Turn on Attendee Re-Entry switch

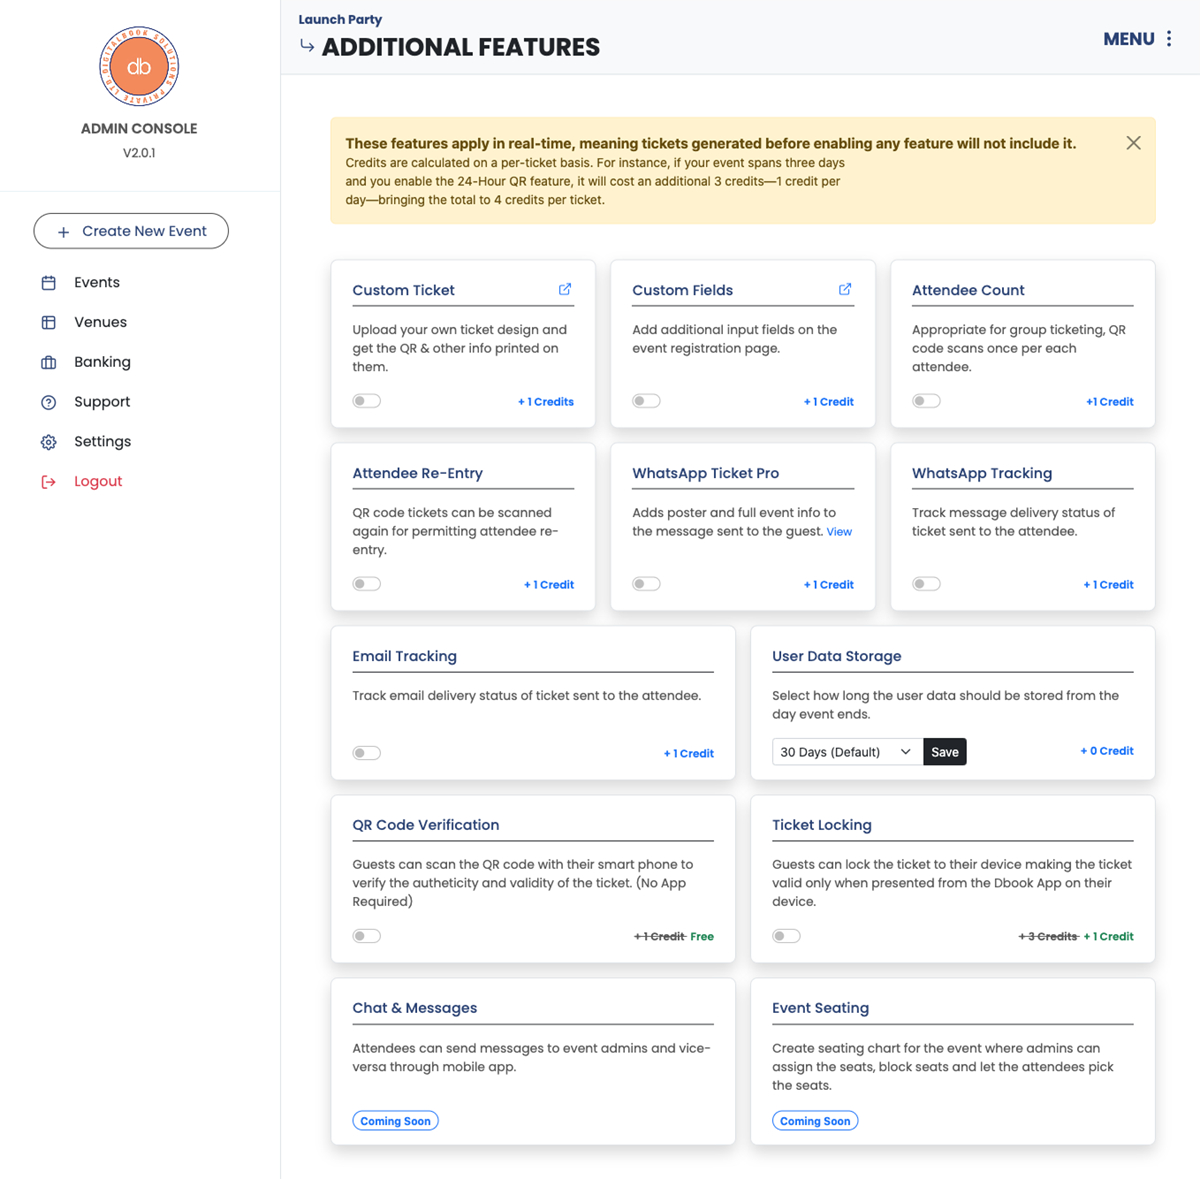click(x=367, y=584)
